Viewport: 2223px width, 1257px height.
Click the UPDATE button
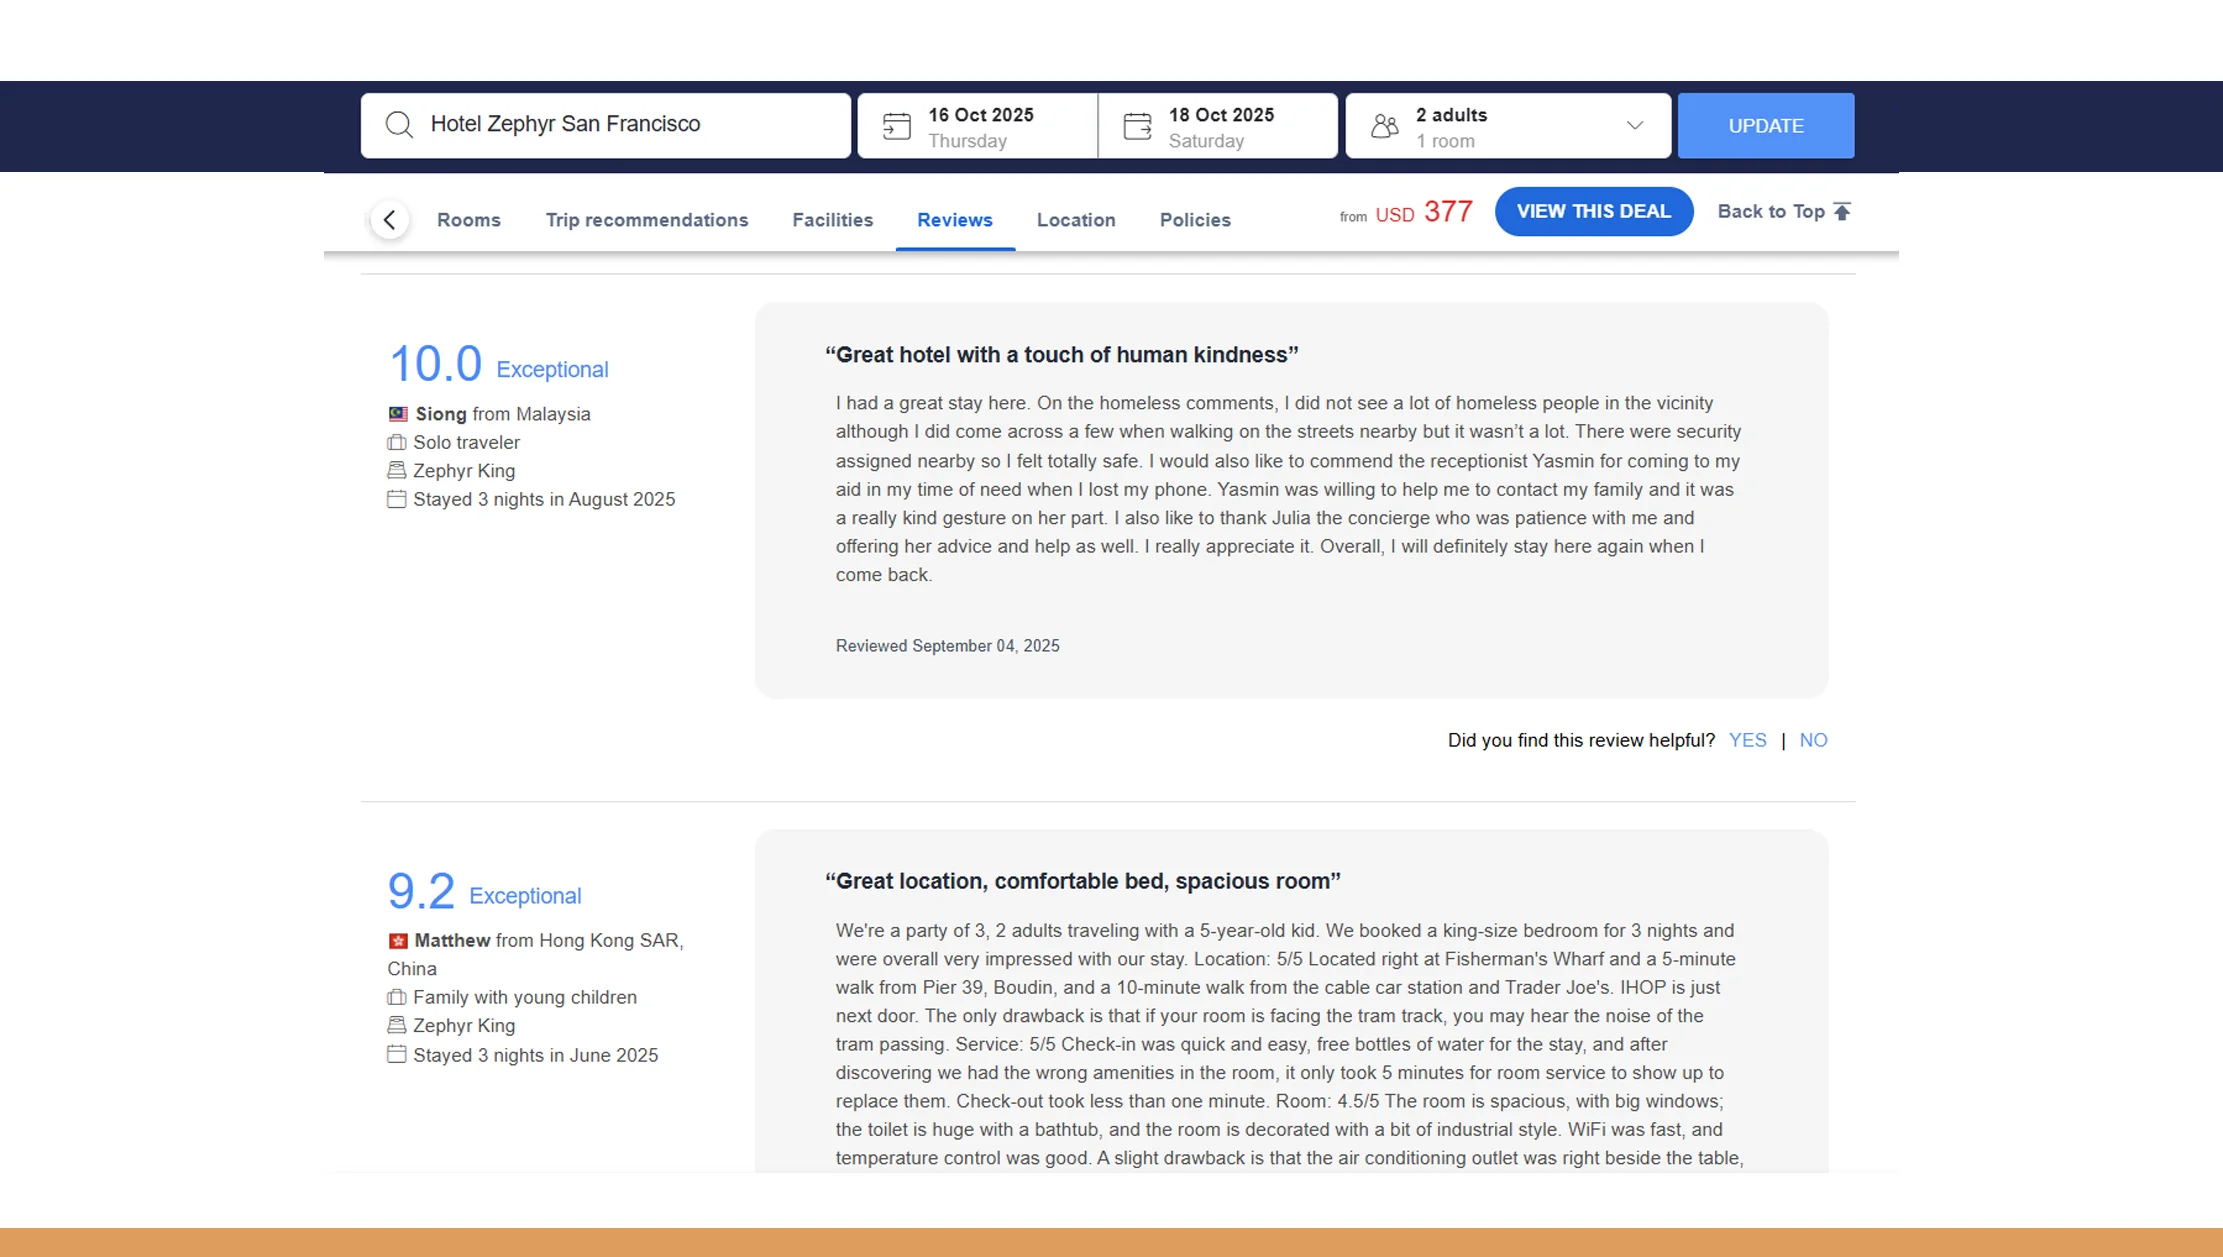tap(1766, 125)
